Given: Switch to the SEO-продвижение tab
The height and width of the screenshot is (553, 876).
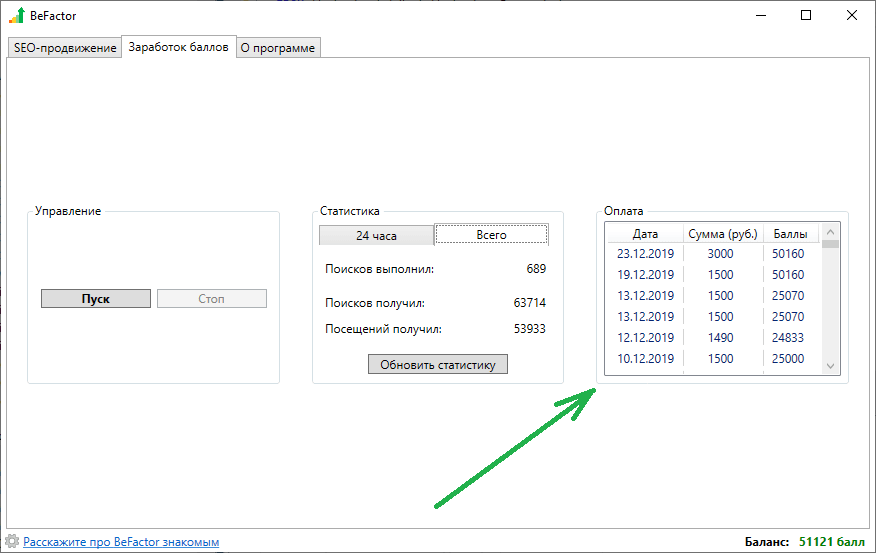Looking at the screenshot, I should point(65,47).
